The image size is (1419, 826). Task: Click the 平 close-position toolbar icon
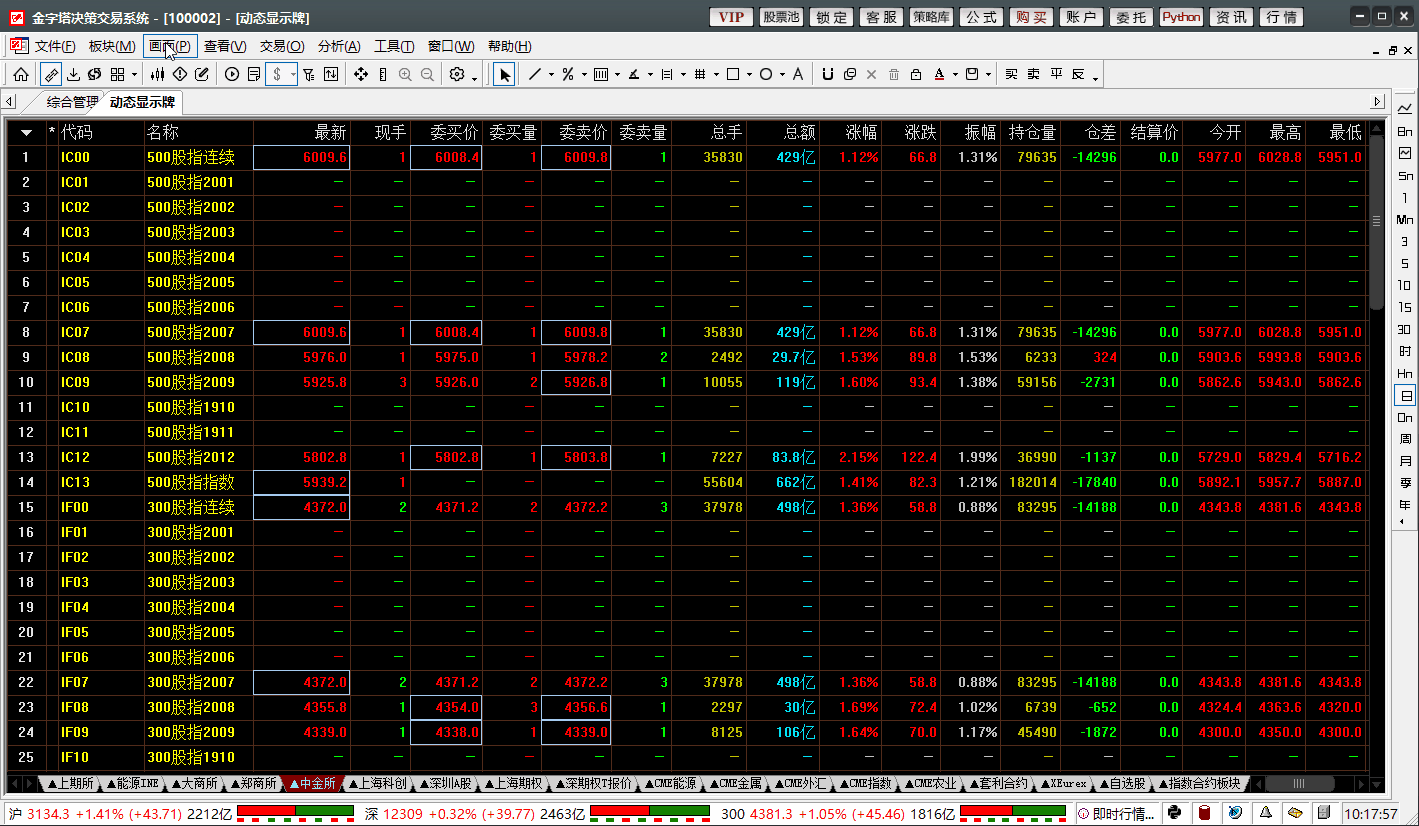pos(1056,74)
